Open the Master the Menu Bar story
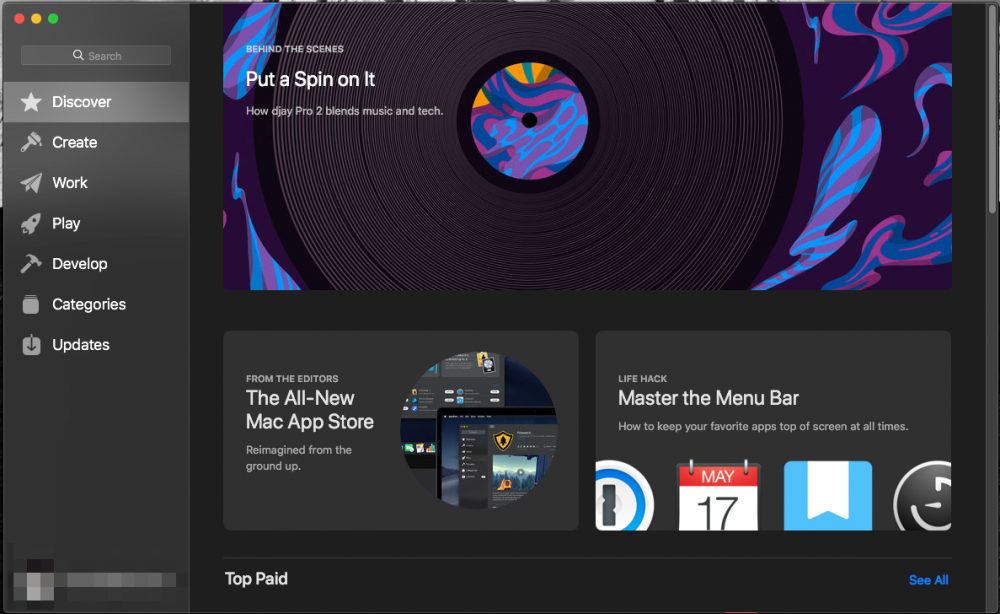This screenshot has height=614, width=1000. (773, 430)
